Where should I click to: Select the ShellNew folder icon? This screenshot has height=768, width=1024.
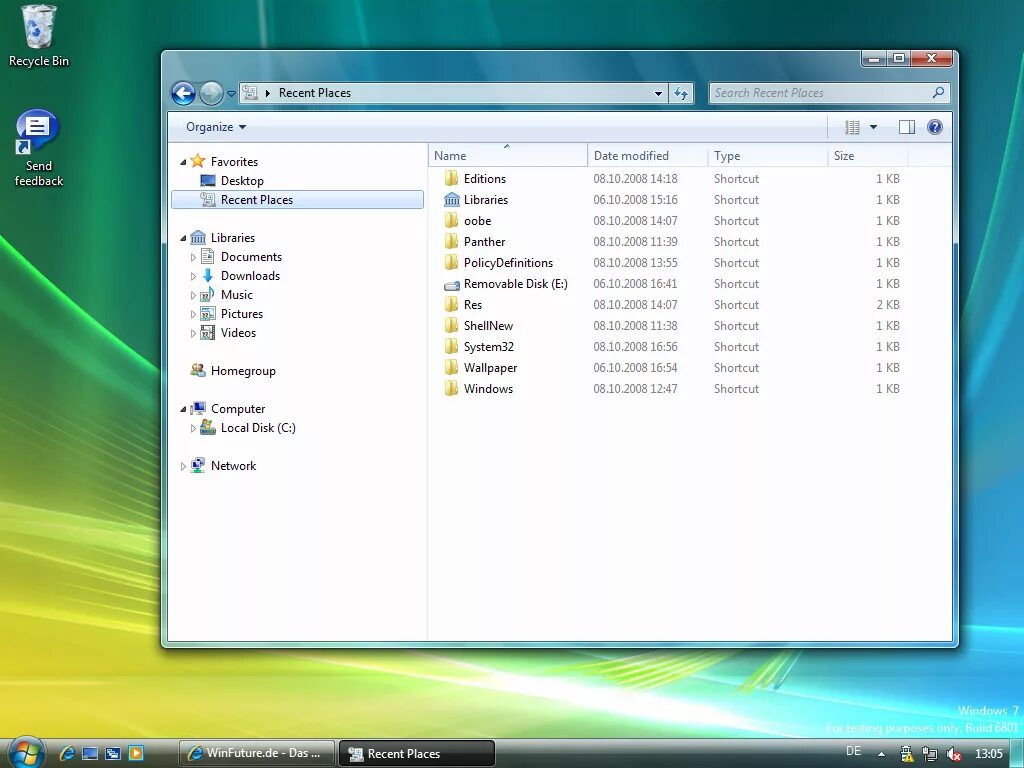click(451, 325)
